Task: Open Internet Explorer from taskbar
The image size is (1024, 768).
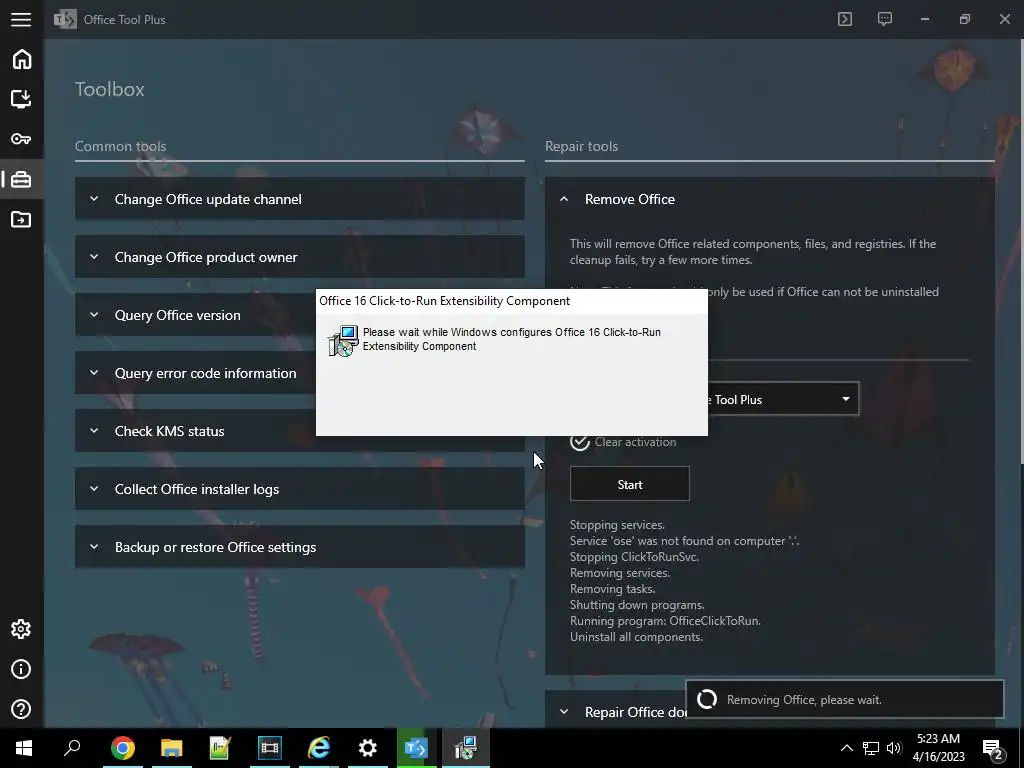Action: pyautogui.click(x=319, y=748)
